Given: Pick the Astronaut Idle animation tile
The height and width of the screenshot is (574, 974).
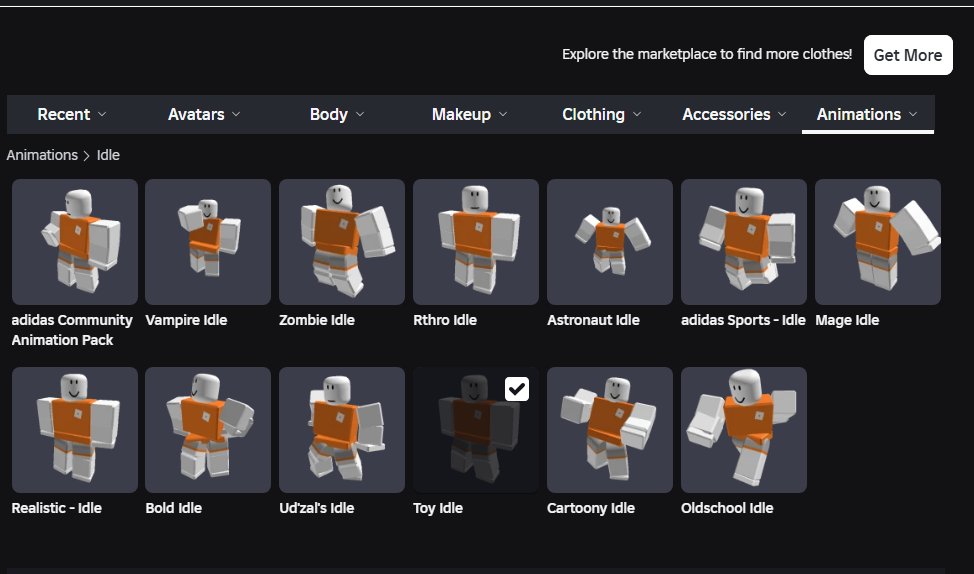Looking at the screenshot, I should pyautogui.click(x=609, y=242).
